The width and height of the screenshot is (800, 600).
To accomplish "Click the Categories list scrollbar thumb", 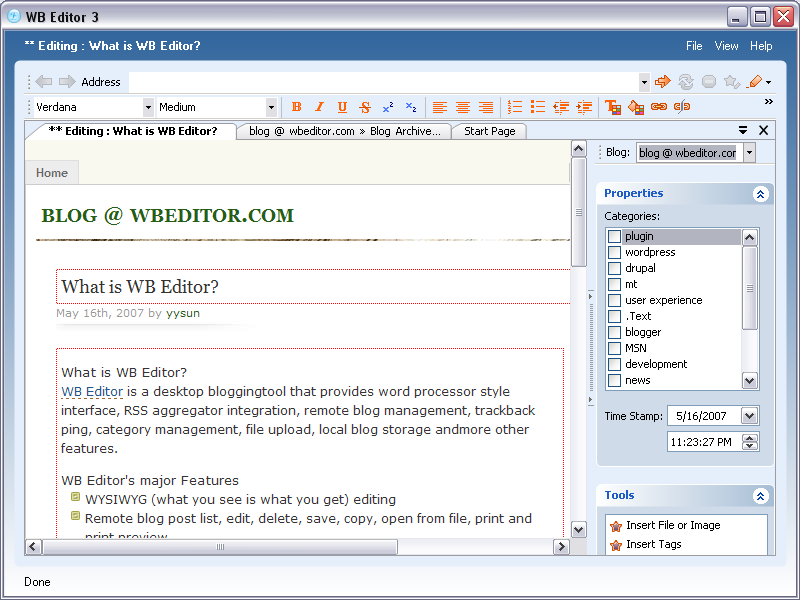I will pyautogui.click(x=749, y=288).
